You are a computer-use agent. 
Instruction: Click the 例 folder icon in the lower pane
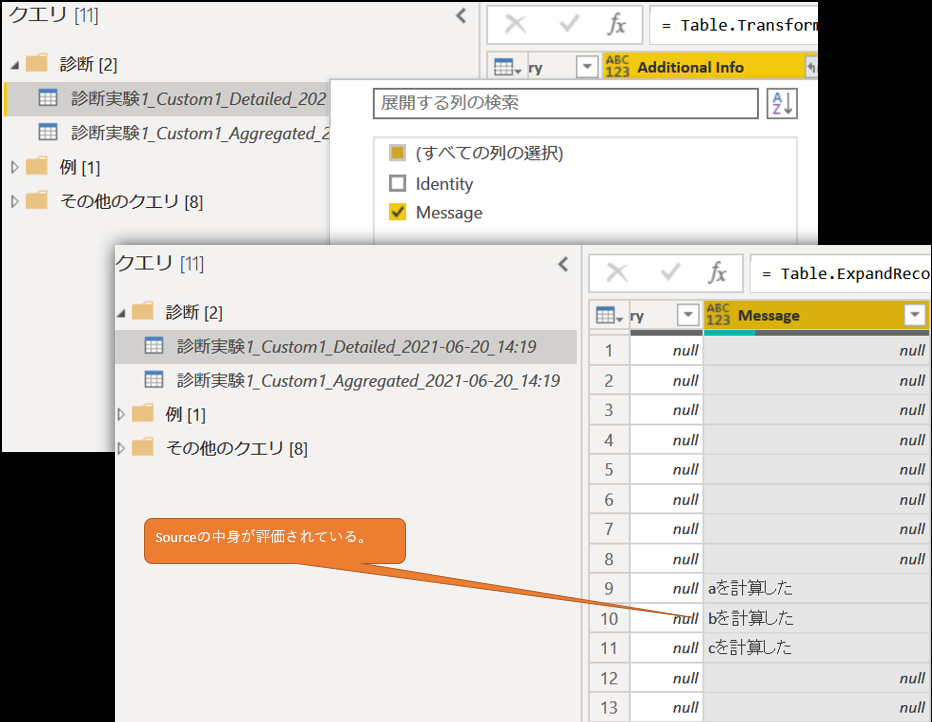pyautogui.click(x=143, y=413)
